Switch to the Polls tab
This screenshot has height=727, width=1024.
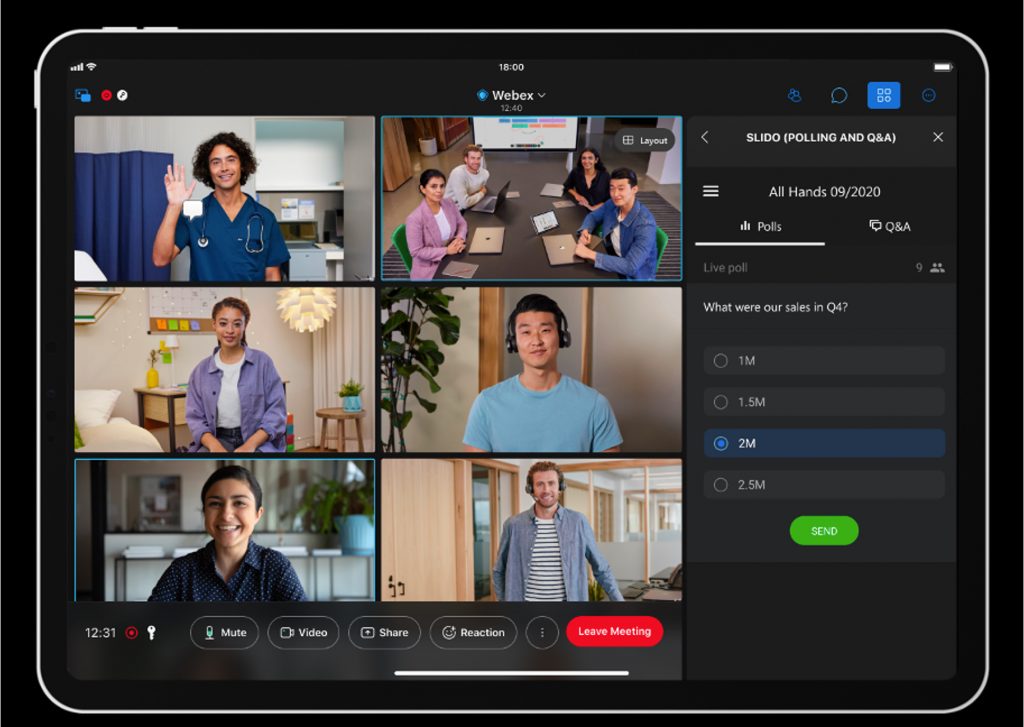(760, 227)
